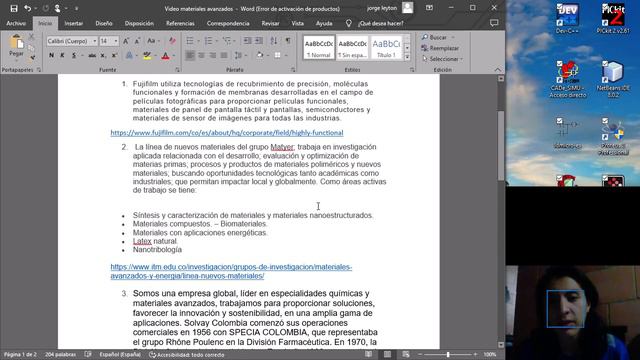Switch to the Revisar tab
The height and width of the screenshot is (360, 640).
point(270,24)
